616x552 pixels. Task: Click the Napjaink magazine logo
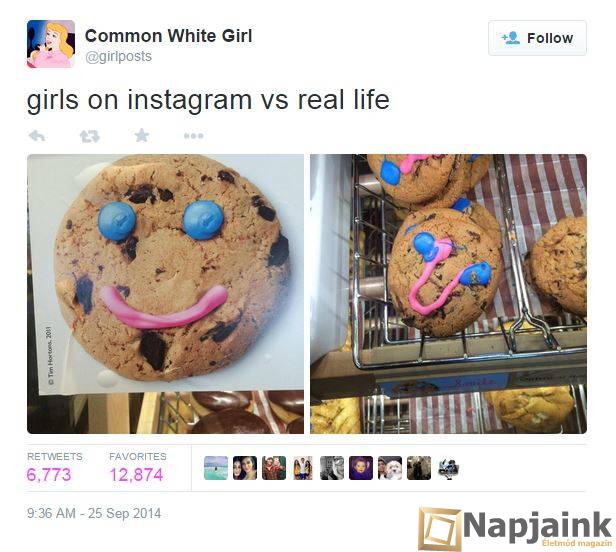click(x=516, y=528)
